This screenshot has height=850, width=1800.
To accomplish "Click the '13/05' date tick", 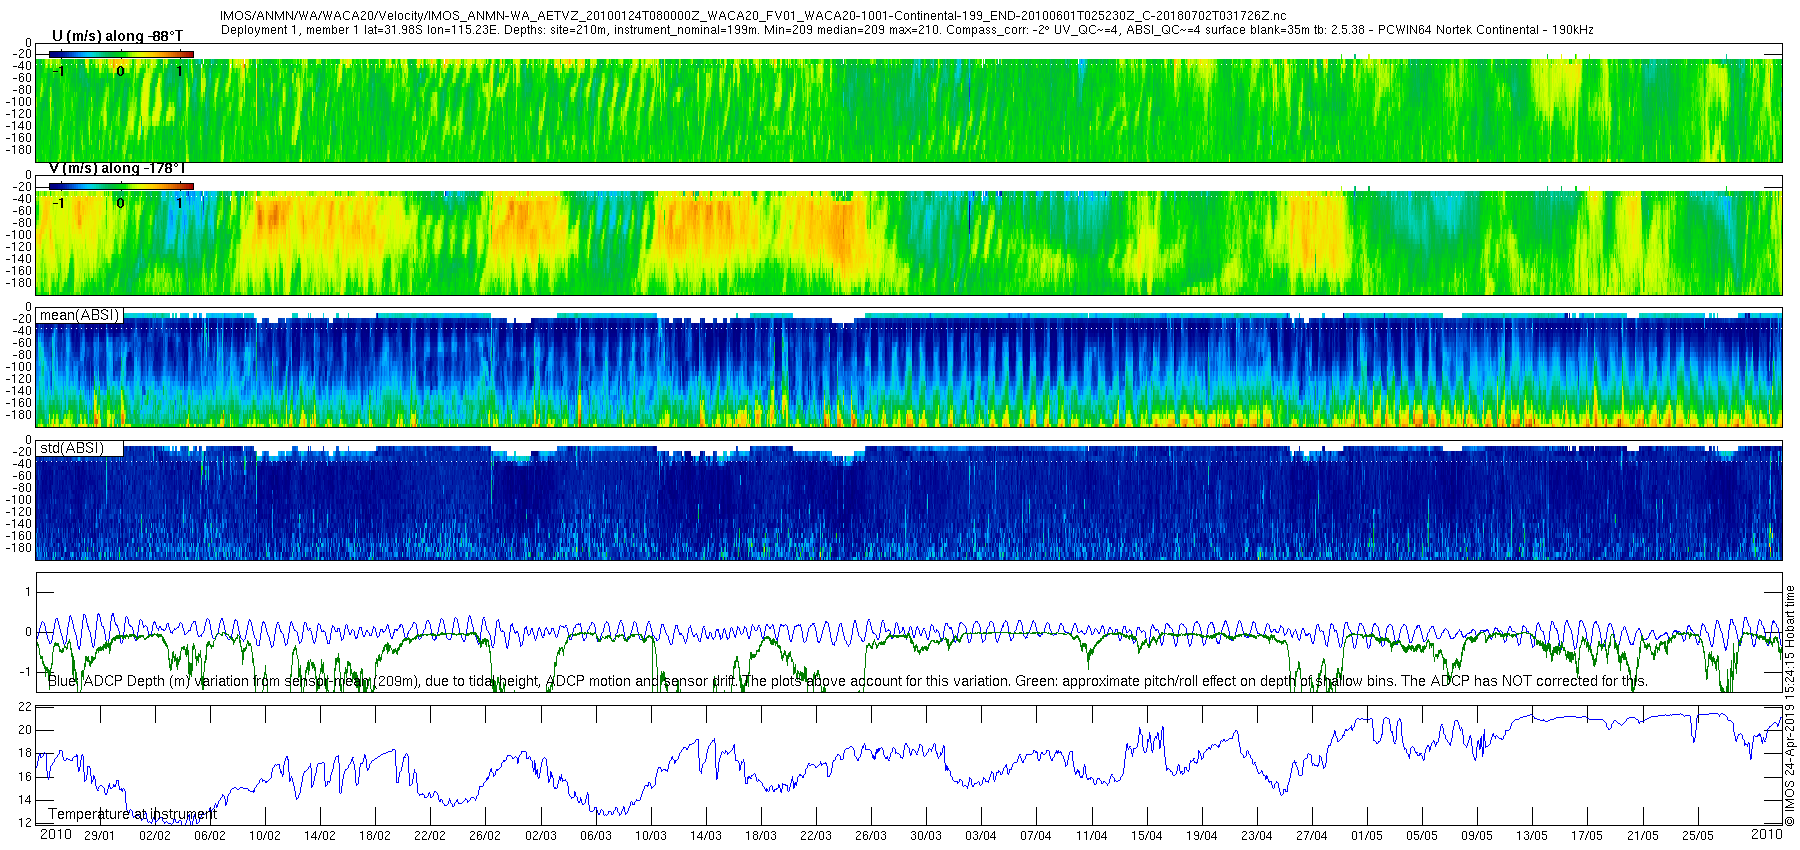I will pyautogui.click(x=1531, y=836).
